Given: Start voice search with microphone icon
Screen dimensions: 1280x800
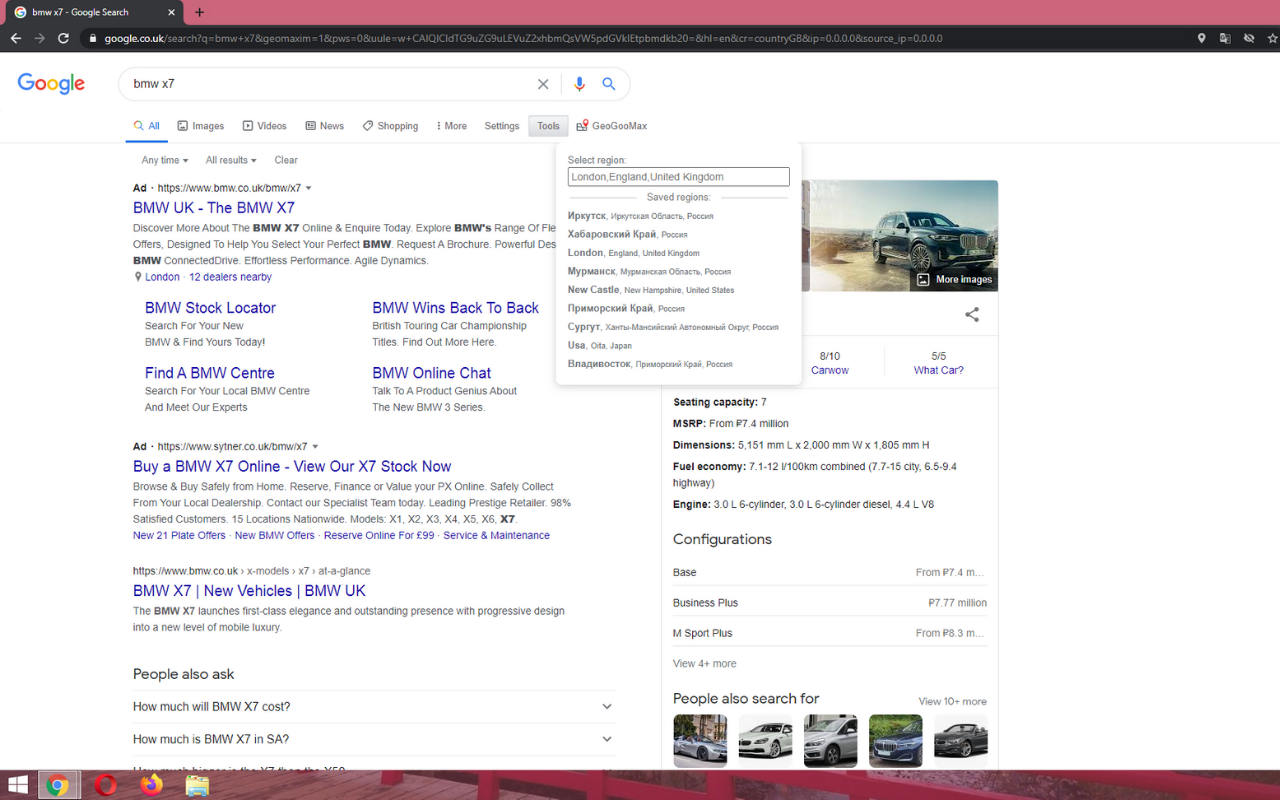Looking at the screenshot, I should coord(579,84).
